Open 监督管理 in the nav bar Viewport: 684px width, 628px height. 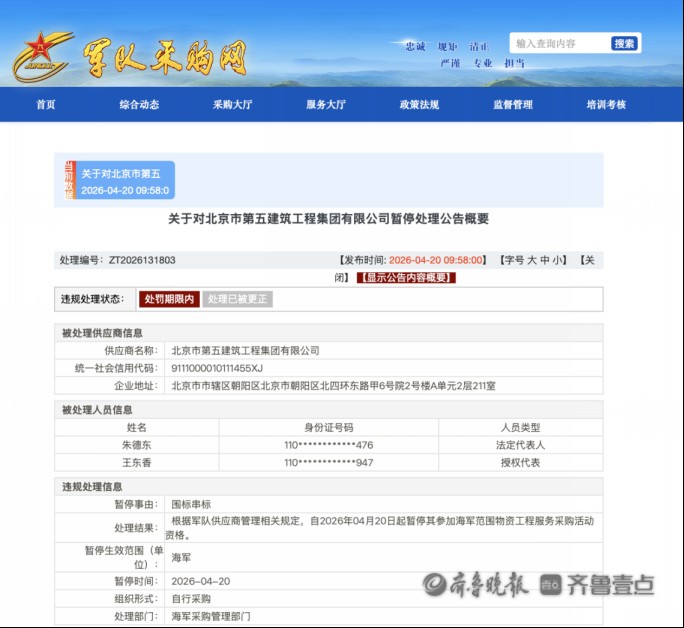coord(513,105)
